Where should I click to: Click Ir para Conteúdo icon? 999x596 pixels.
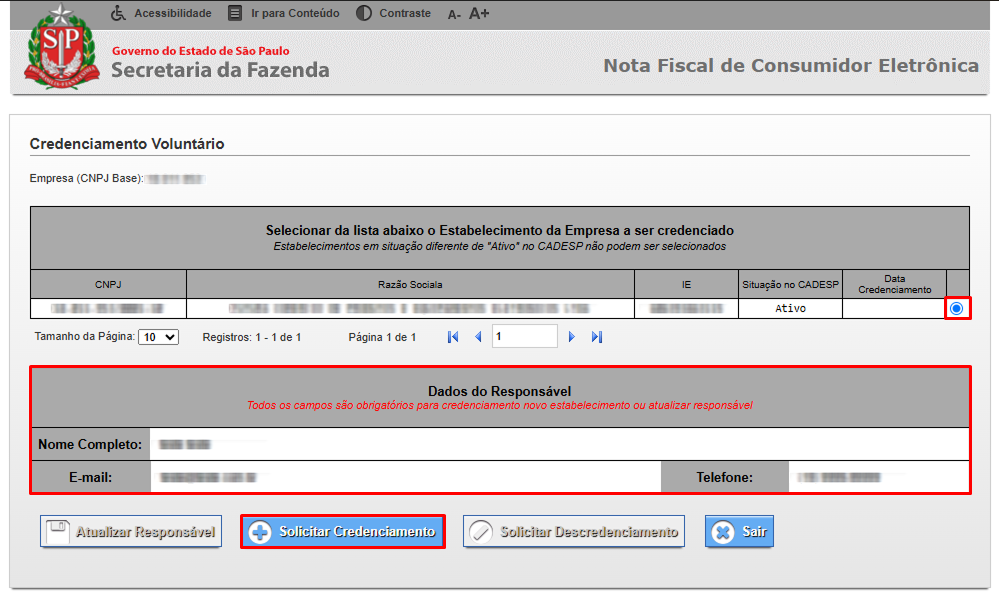tap(235, 13)
